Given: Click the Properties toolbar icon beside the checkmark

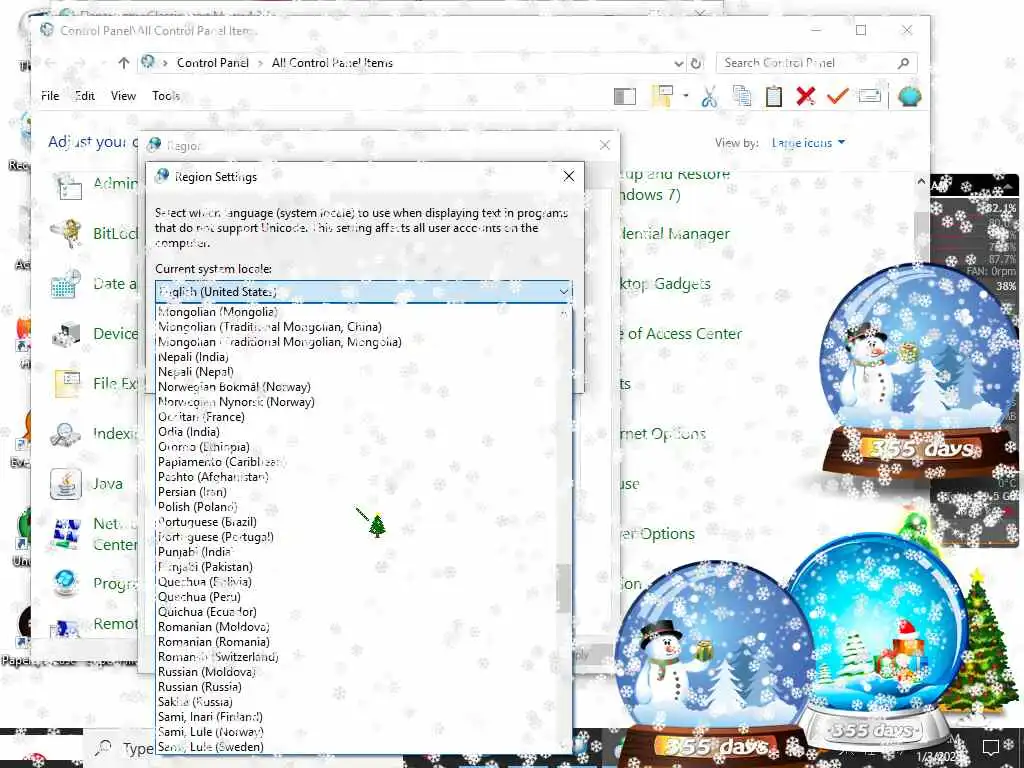Looking at the screenshot, I should tap(869, 97).
